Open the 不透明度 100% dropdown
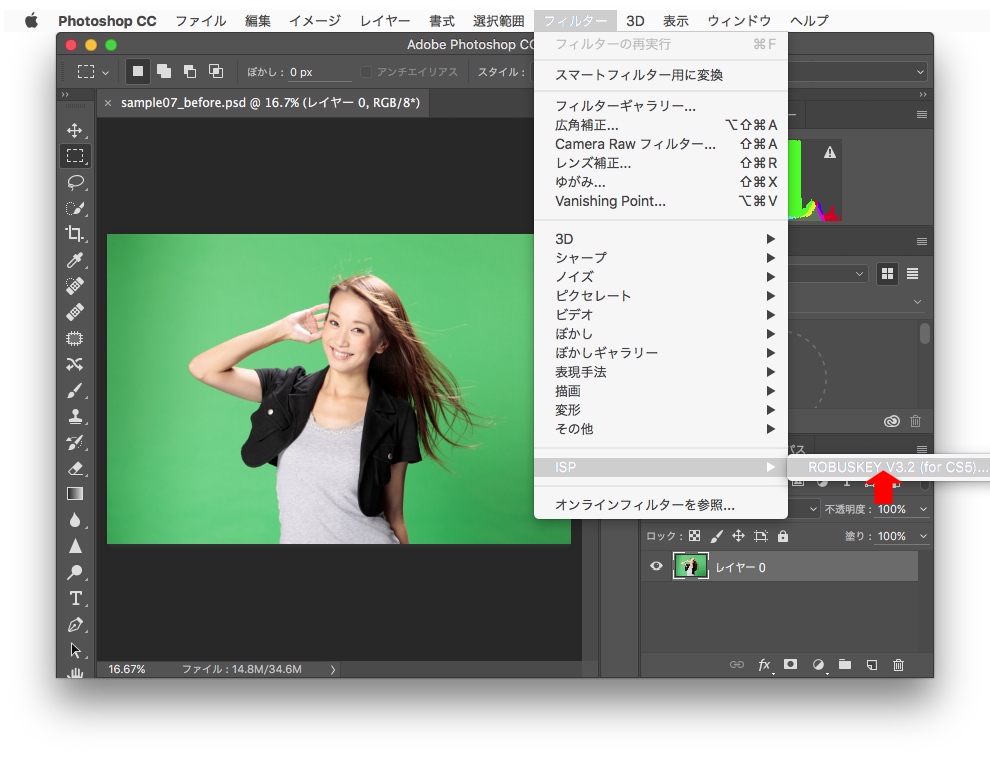Image resolution: width=990 pixels, height=758 pixels. point(923,509)
